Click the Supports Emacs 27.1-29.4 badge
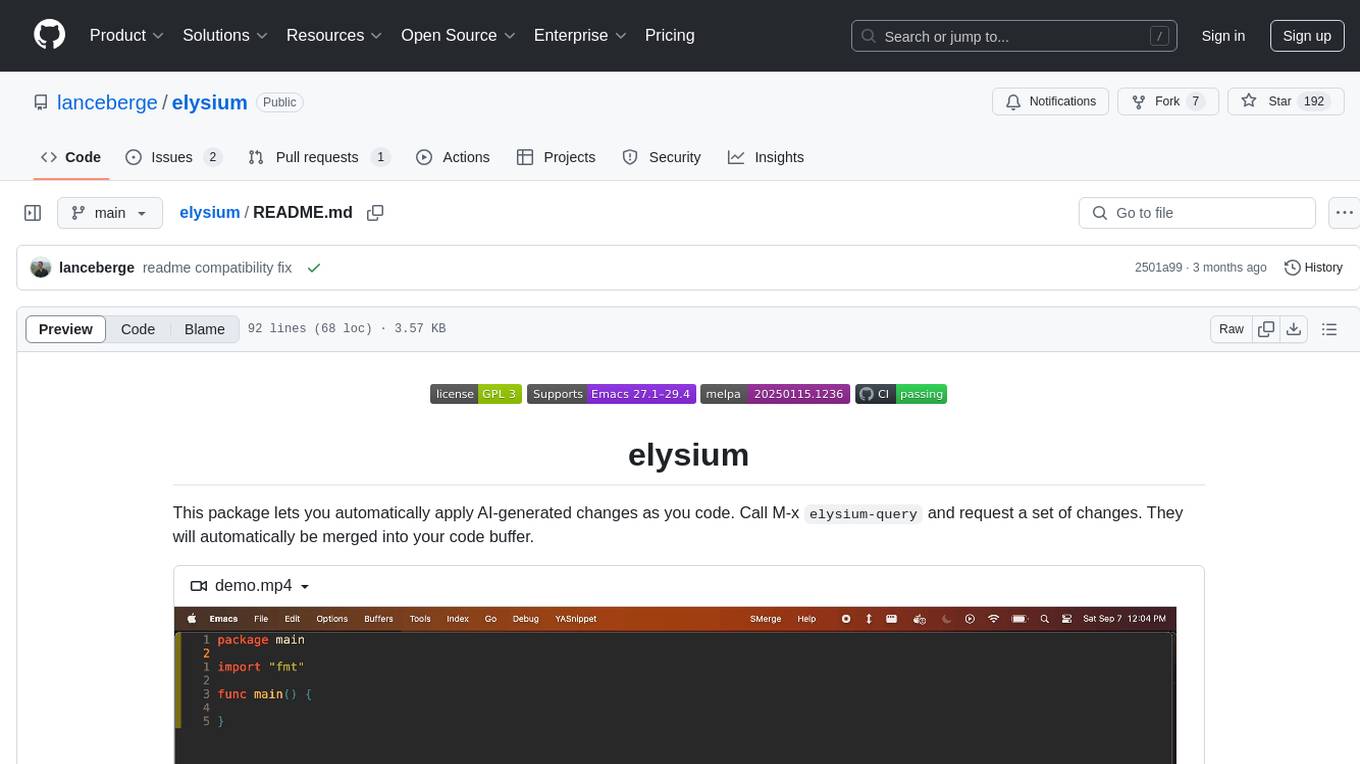Viewport: 1360px width, 764px height. point(611,394)
